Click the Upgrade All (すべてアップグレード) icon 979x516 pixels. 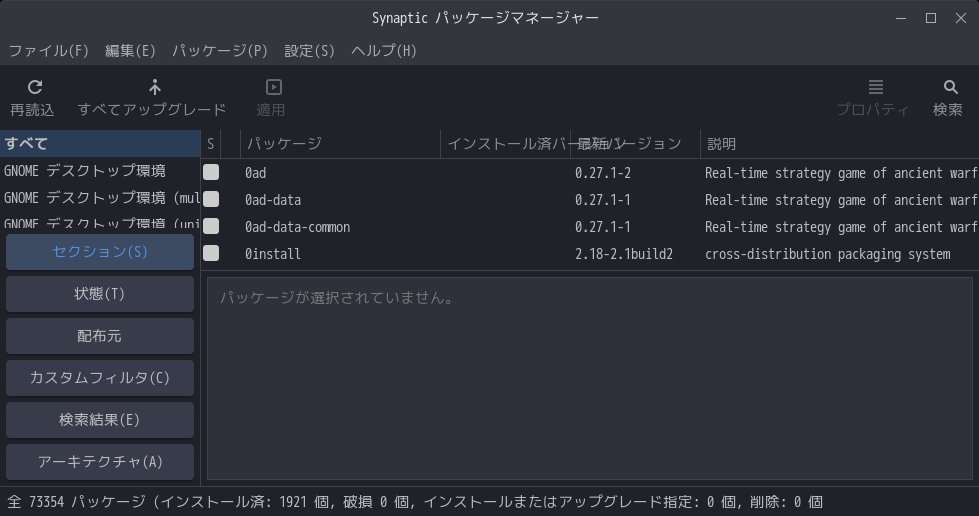click(154, 88)
